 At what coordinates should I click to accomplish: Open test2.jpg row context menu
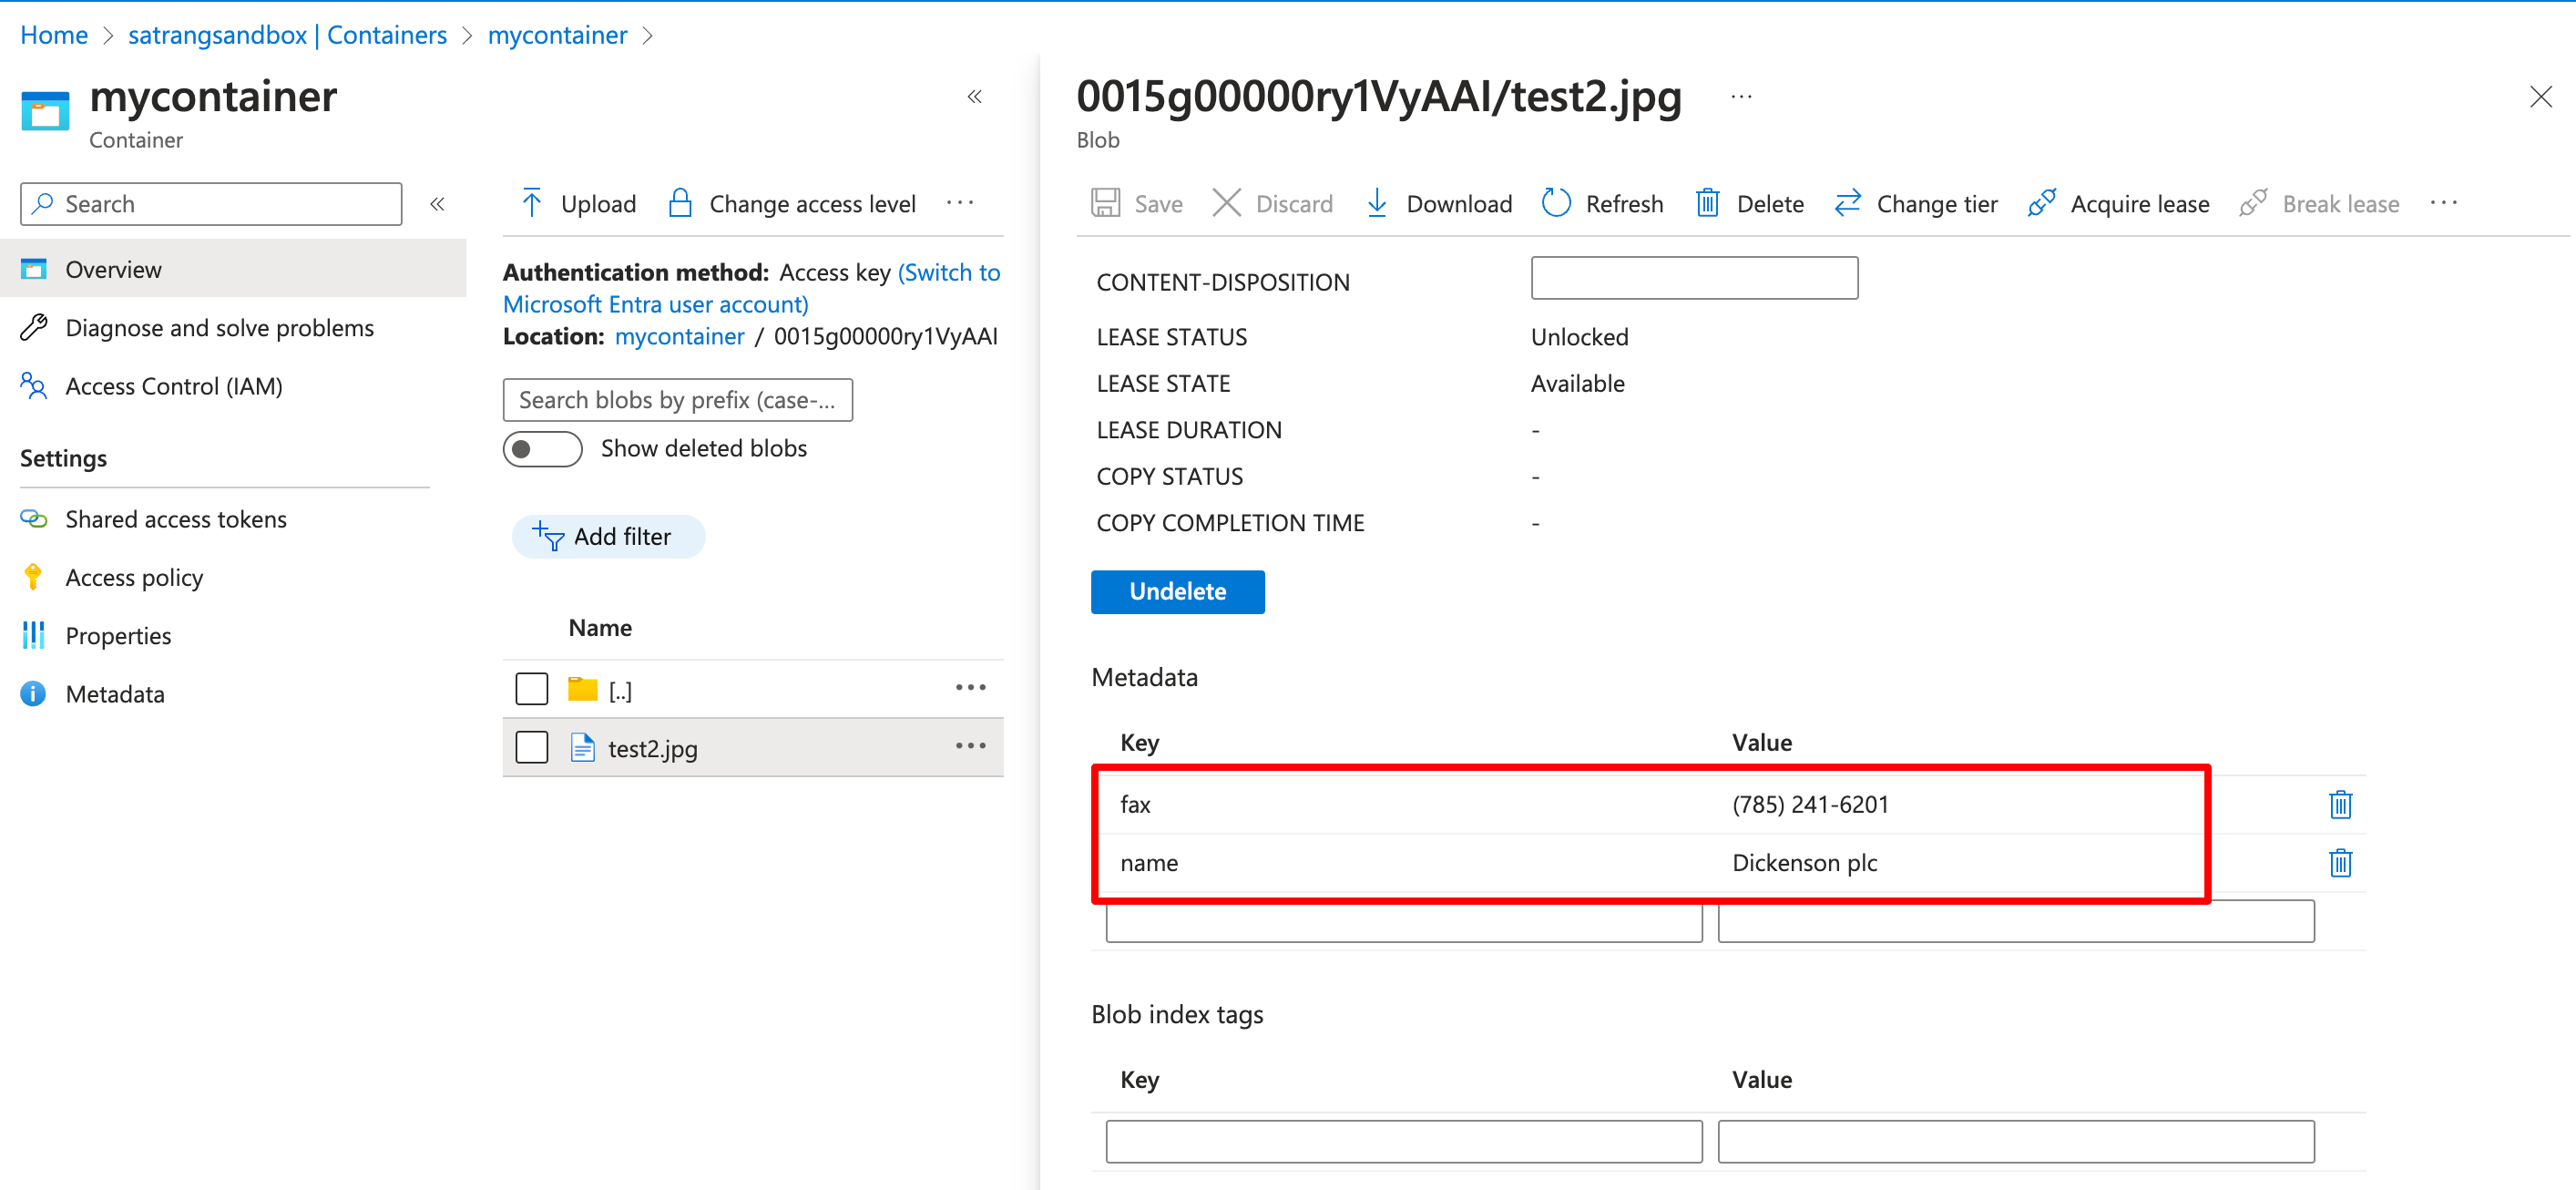970,746
